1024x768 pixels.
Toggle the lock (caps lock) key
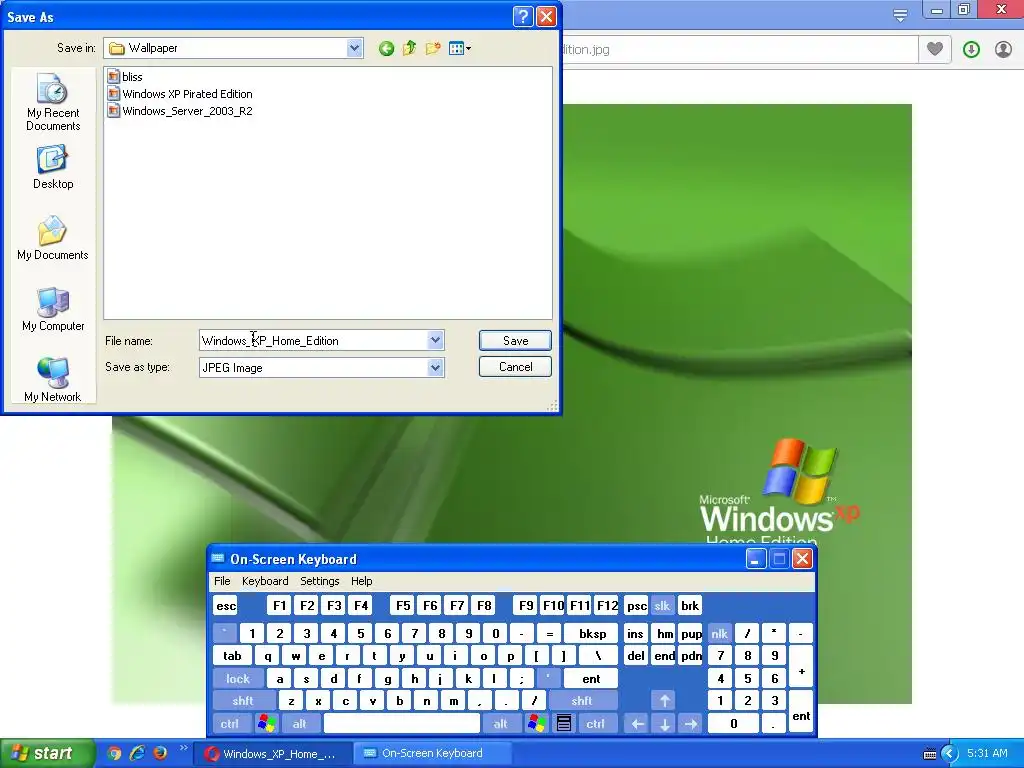click(x=238, y=679)
